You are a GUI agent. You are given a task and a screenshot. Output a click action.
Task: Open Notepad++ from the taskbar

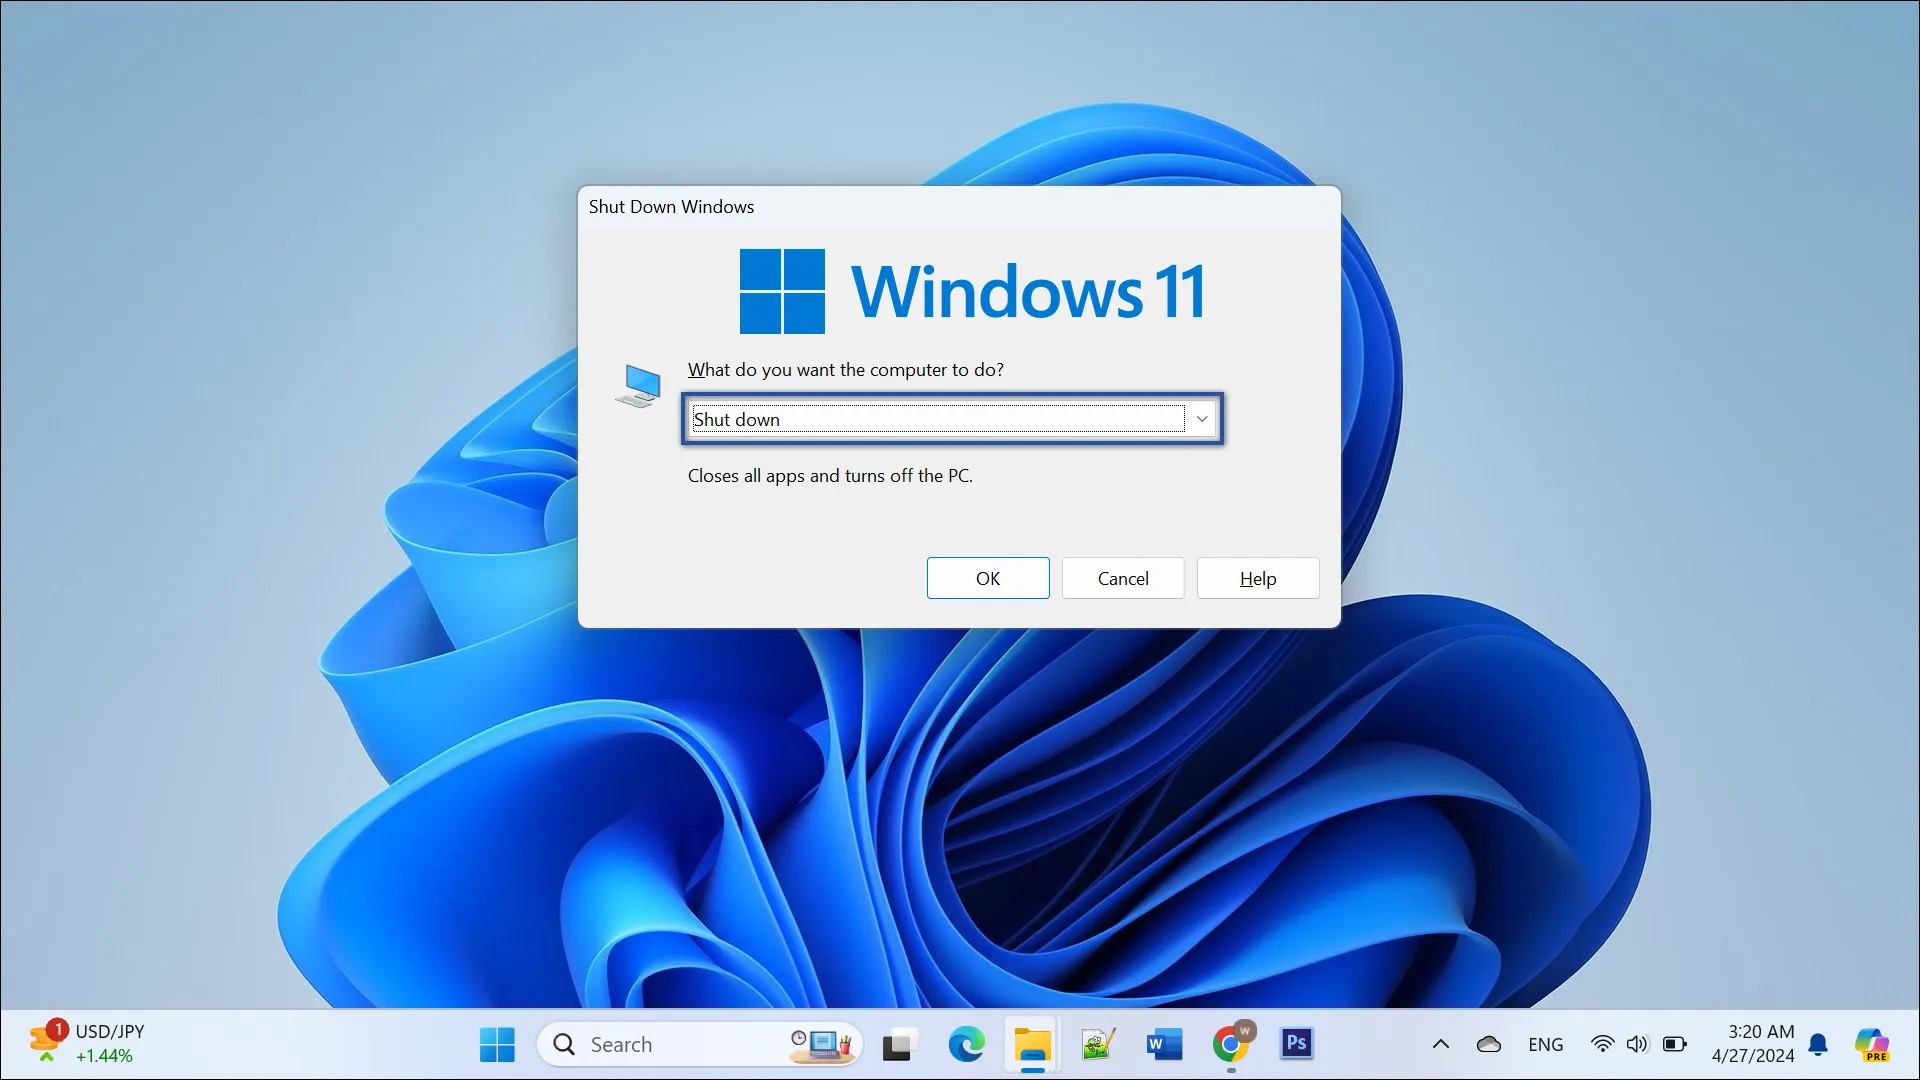1098,1044
